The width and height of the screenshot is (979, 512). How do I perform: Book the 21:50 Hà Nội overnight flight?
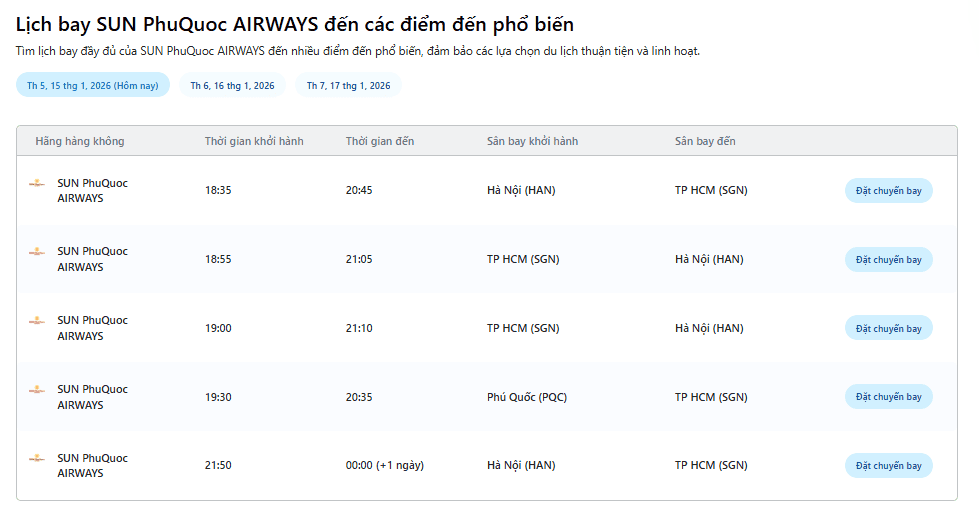tap(888, 466)
